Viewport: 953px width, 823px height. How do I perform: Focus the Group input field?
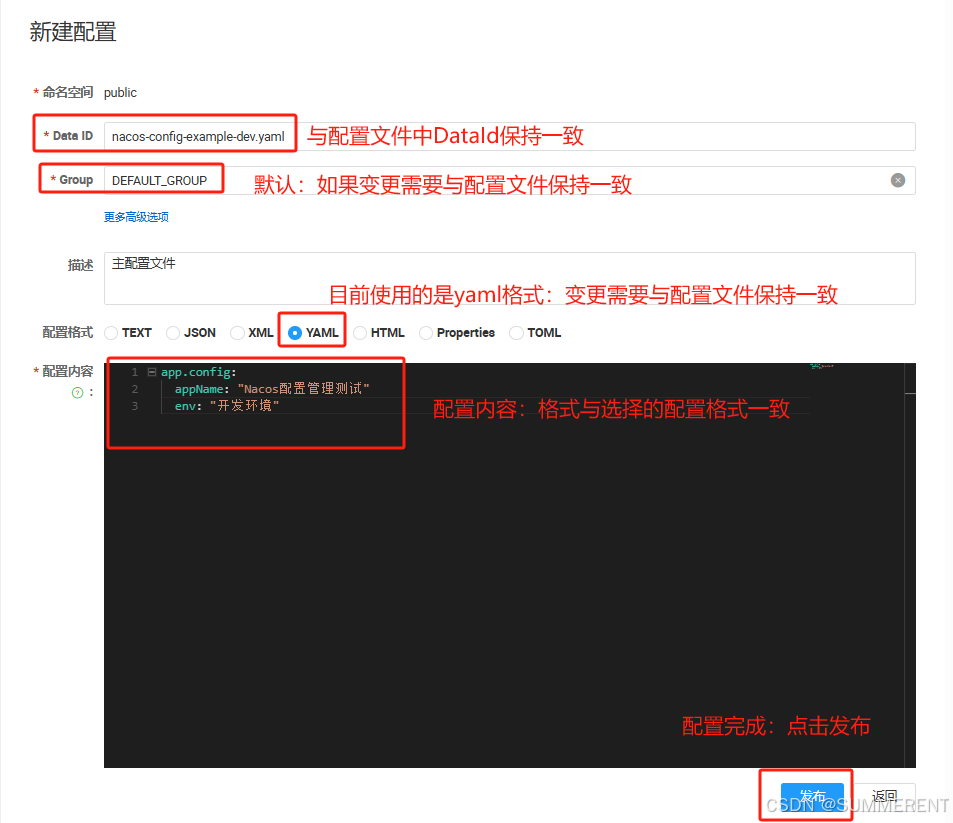coord(509,181)
